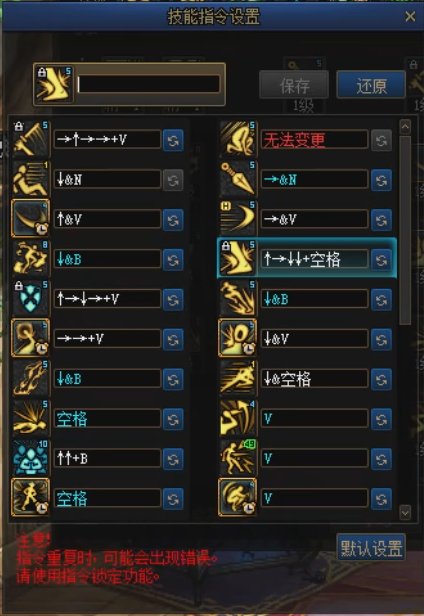Click the meditating figure skill icon for ↑↑+B
The width and height of the screenshot is (424, 616).
tap(31, 458)
